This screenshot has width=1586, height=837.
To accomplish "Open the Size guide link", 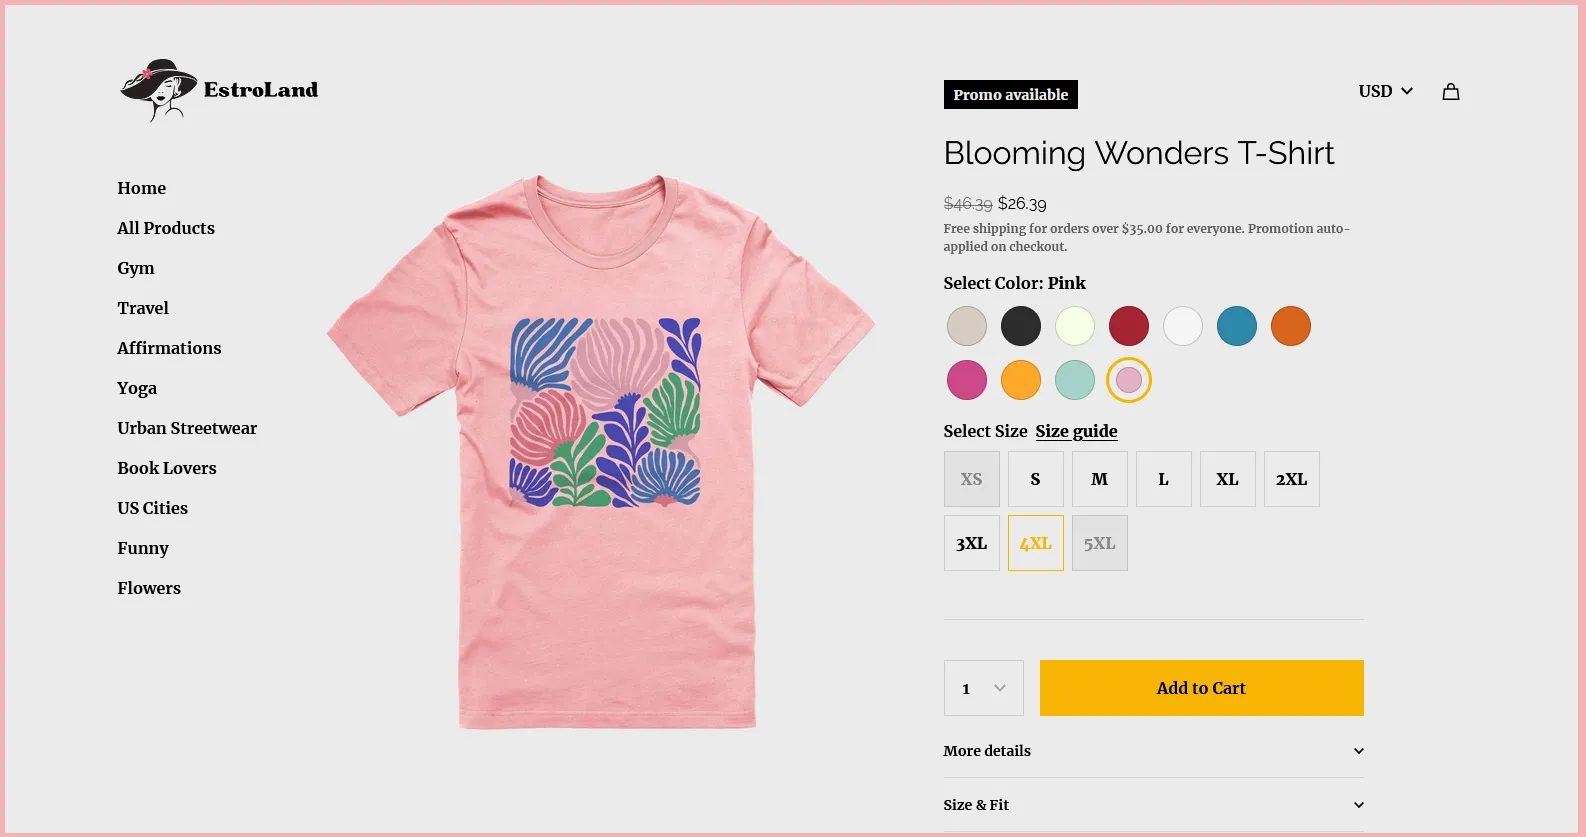I will (1076, 431).
